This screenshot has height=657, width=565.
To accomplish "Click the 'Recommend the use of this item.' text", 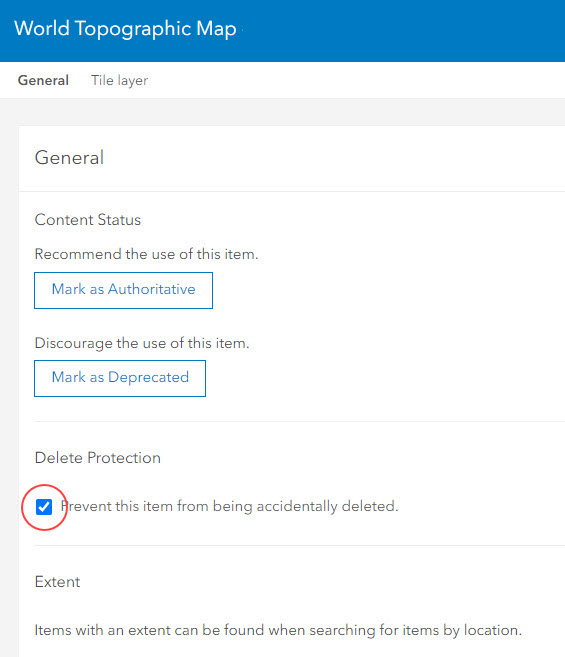I will pyautogui.click(x=146, y=254).
